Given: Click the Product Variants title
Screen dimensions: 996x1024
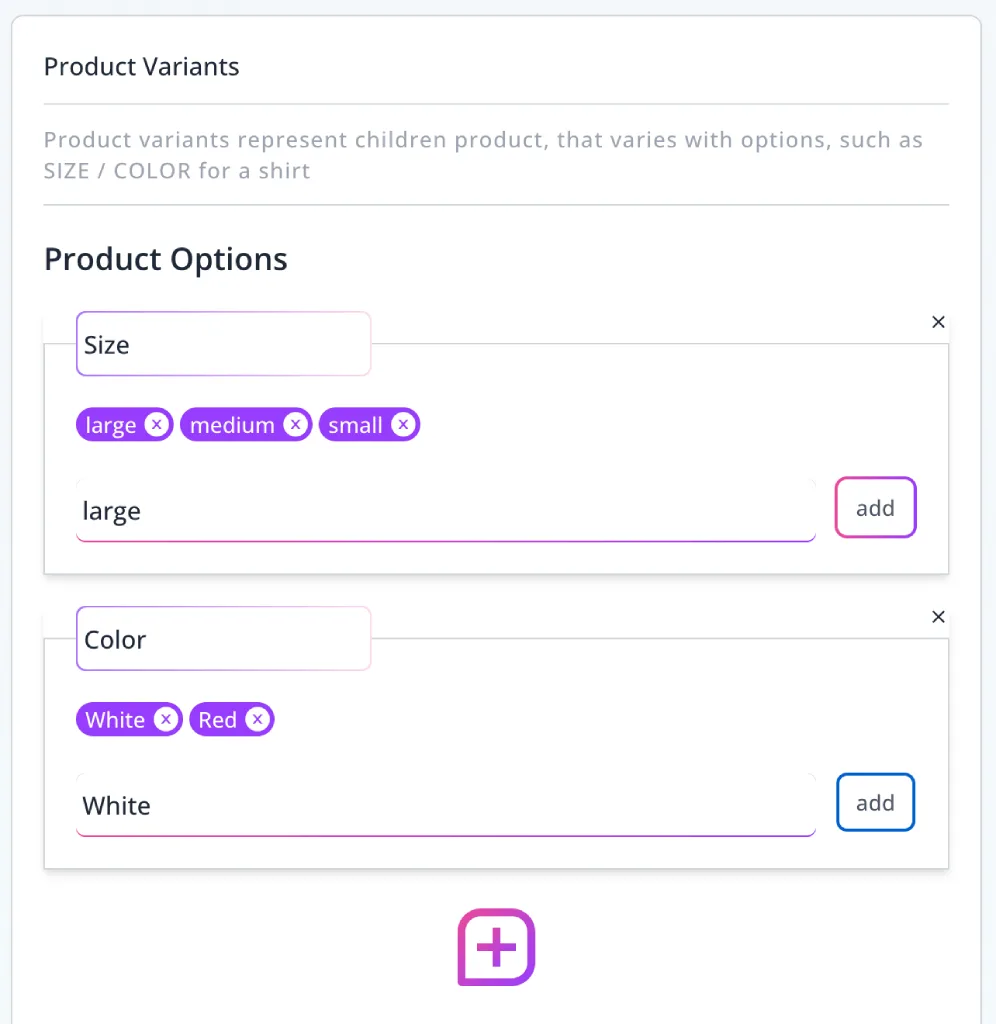Looking at the screenshot, I should coord(142,67).
